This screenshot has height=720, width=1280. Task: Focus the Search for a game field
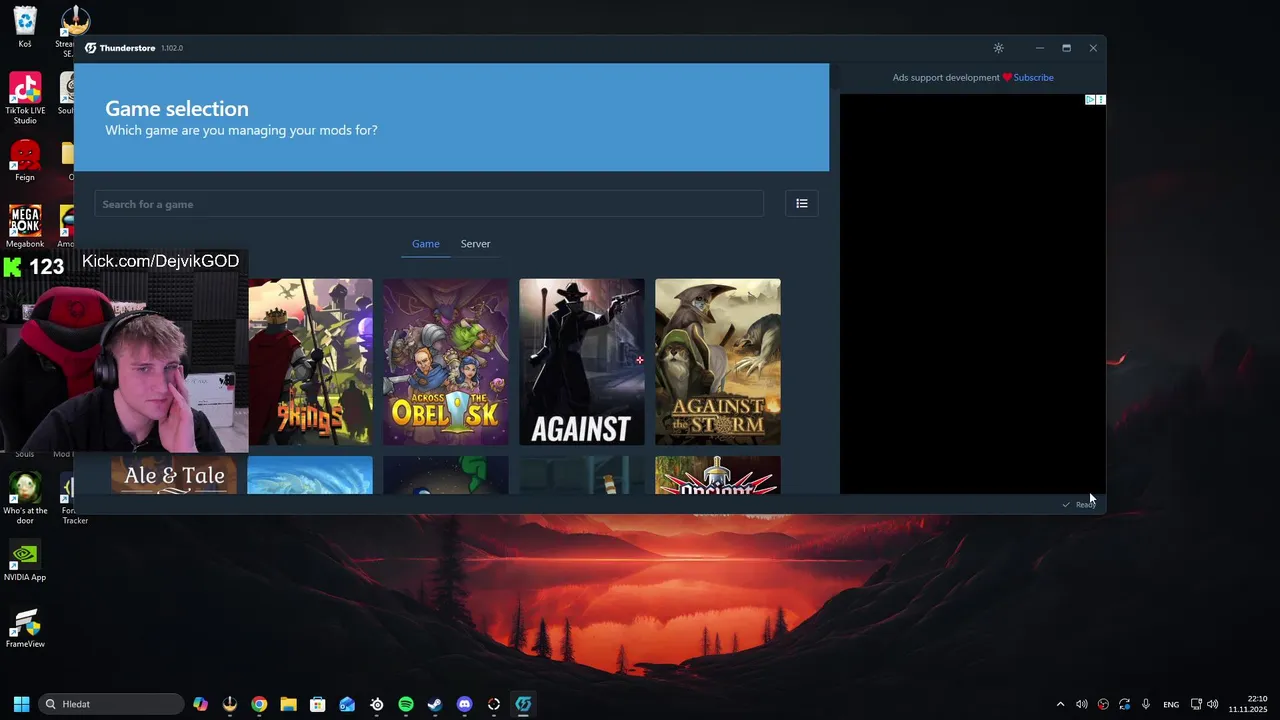[429, 204]
